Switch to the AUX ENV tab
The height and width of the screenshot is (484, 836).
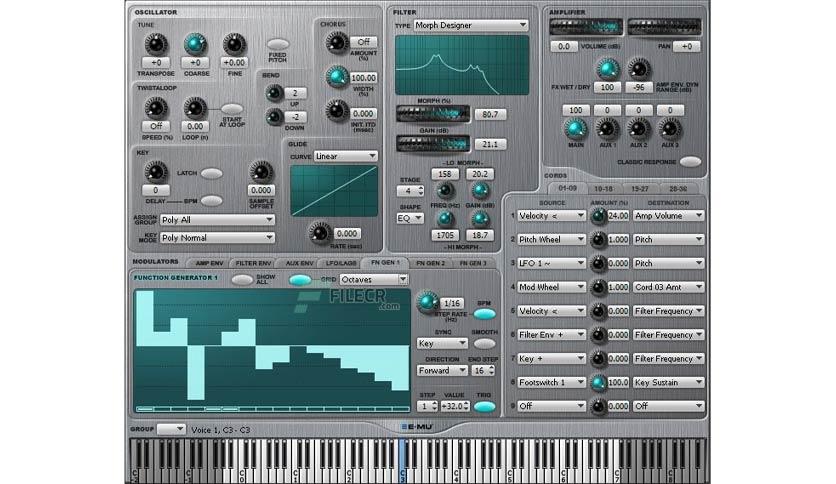[299, 263]
